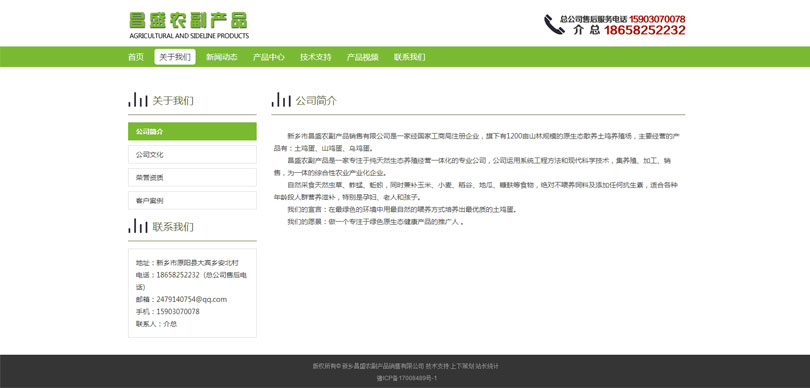
Task: Open the 产品视频 navigation item
Action: (x=363, y=57)
